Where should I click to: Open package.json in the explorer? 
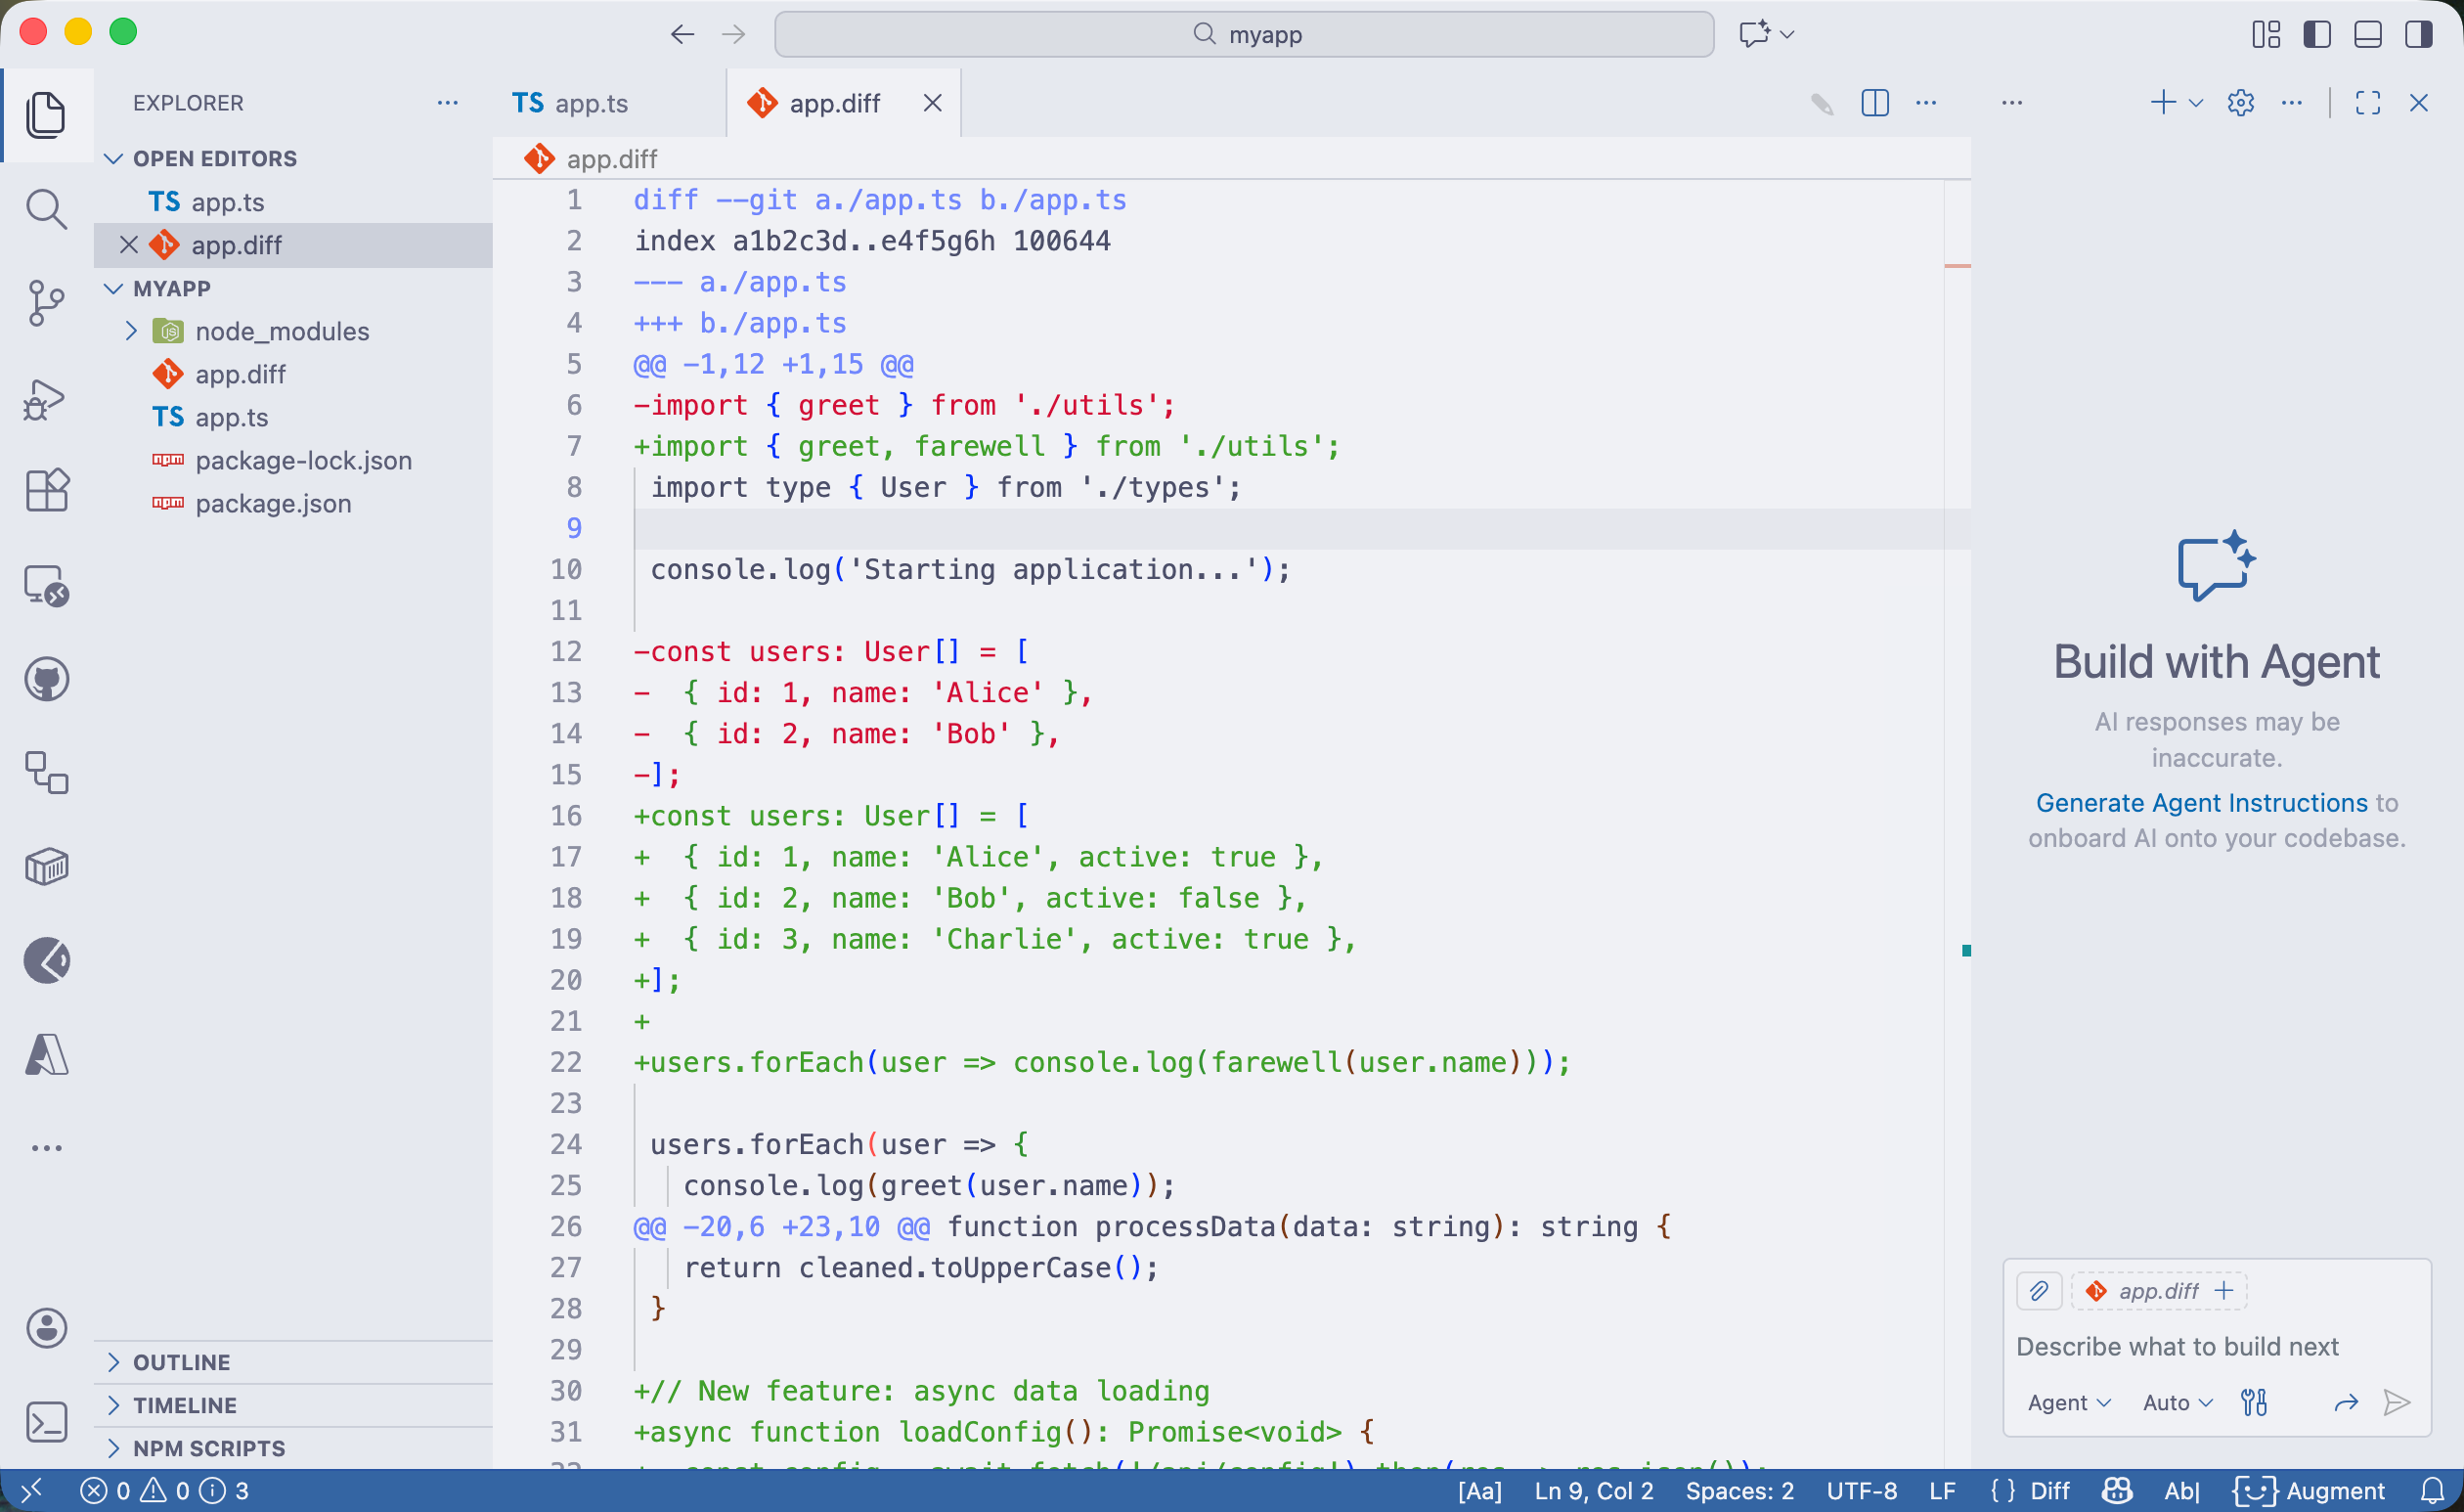click(x=273, y=503)
